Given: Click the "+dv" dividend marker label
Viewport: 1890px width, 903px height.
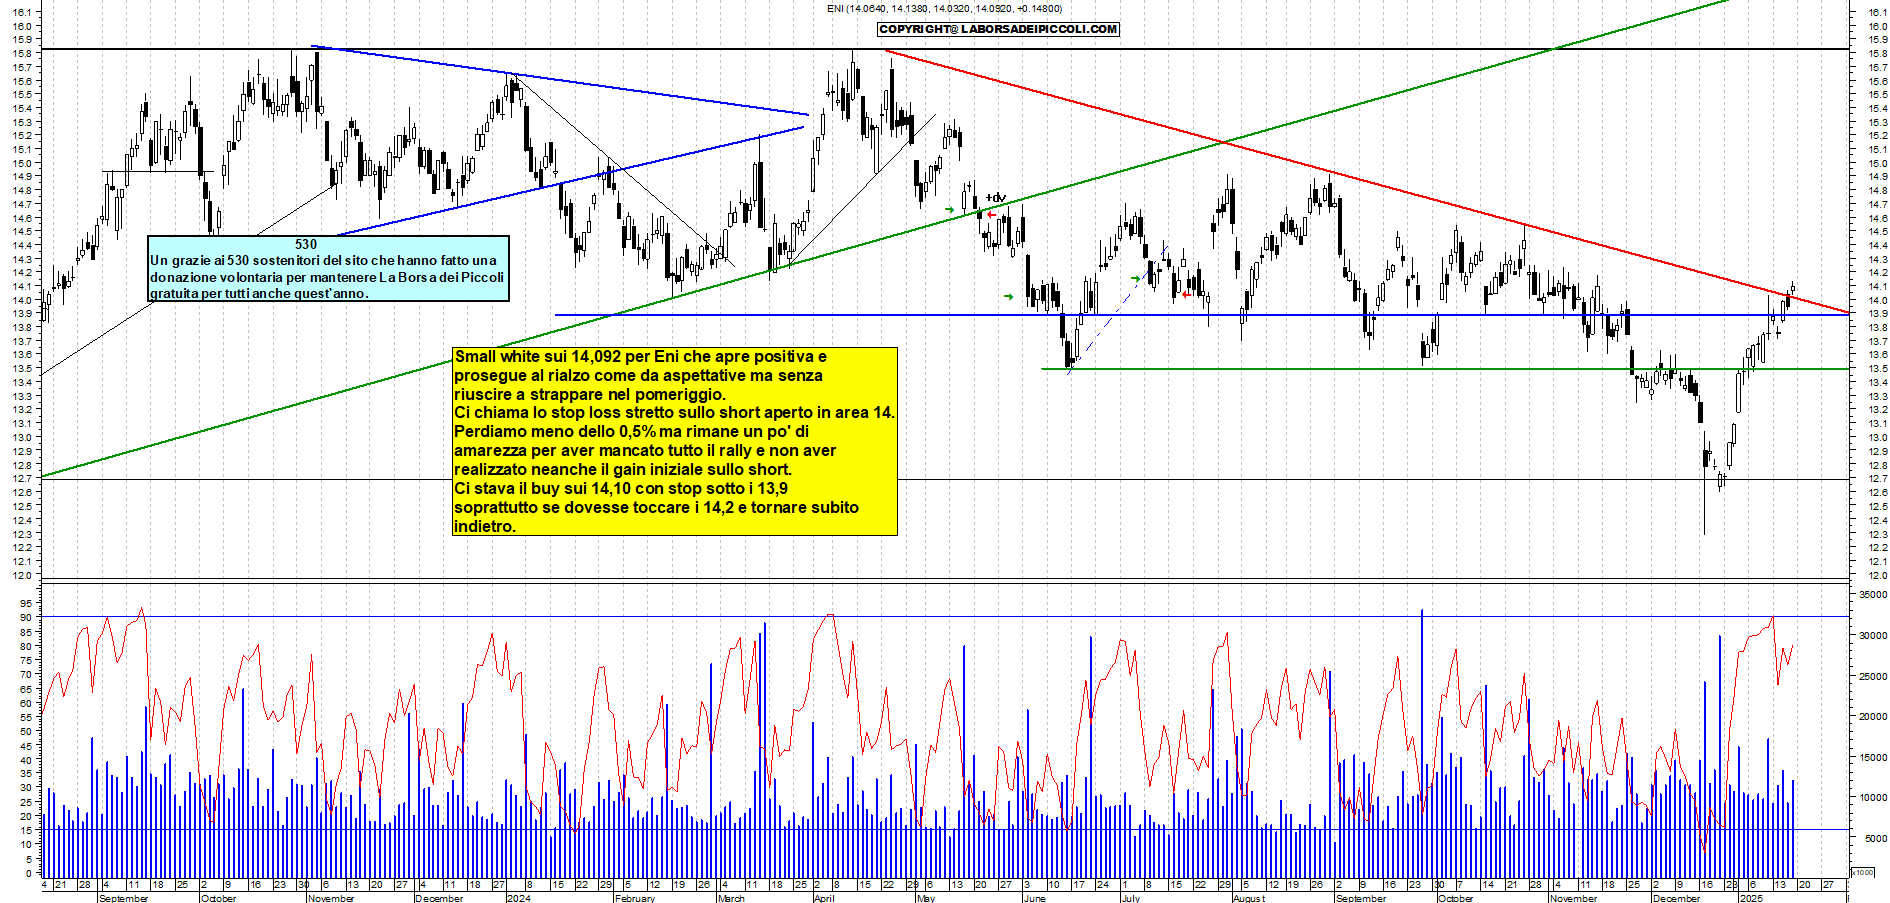Looking at the screenshot, I should 996,198.
